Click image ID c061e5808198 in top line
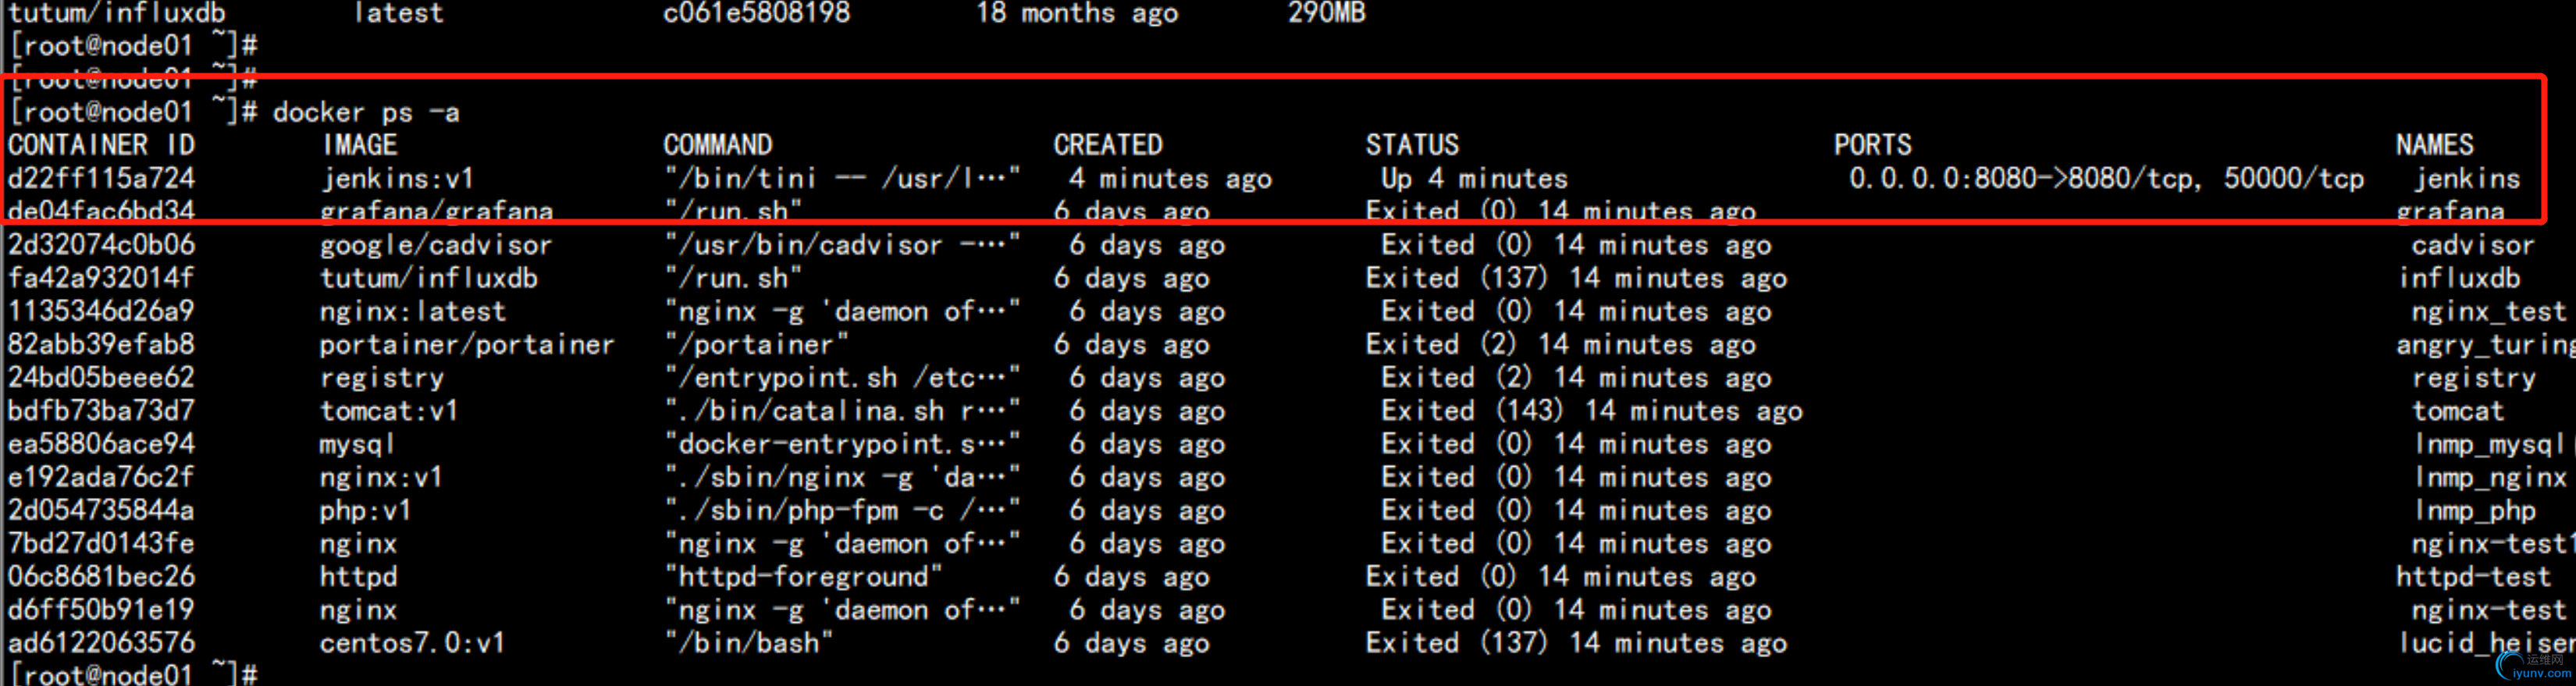The width and height of the screenshot is (2576, 686). (x=756, y=13)
